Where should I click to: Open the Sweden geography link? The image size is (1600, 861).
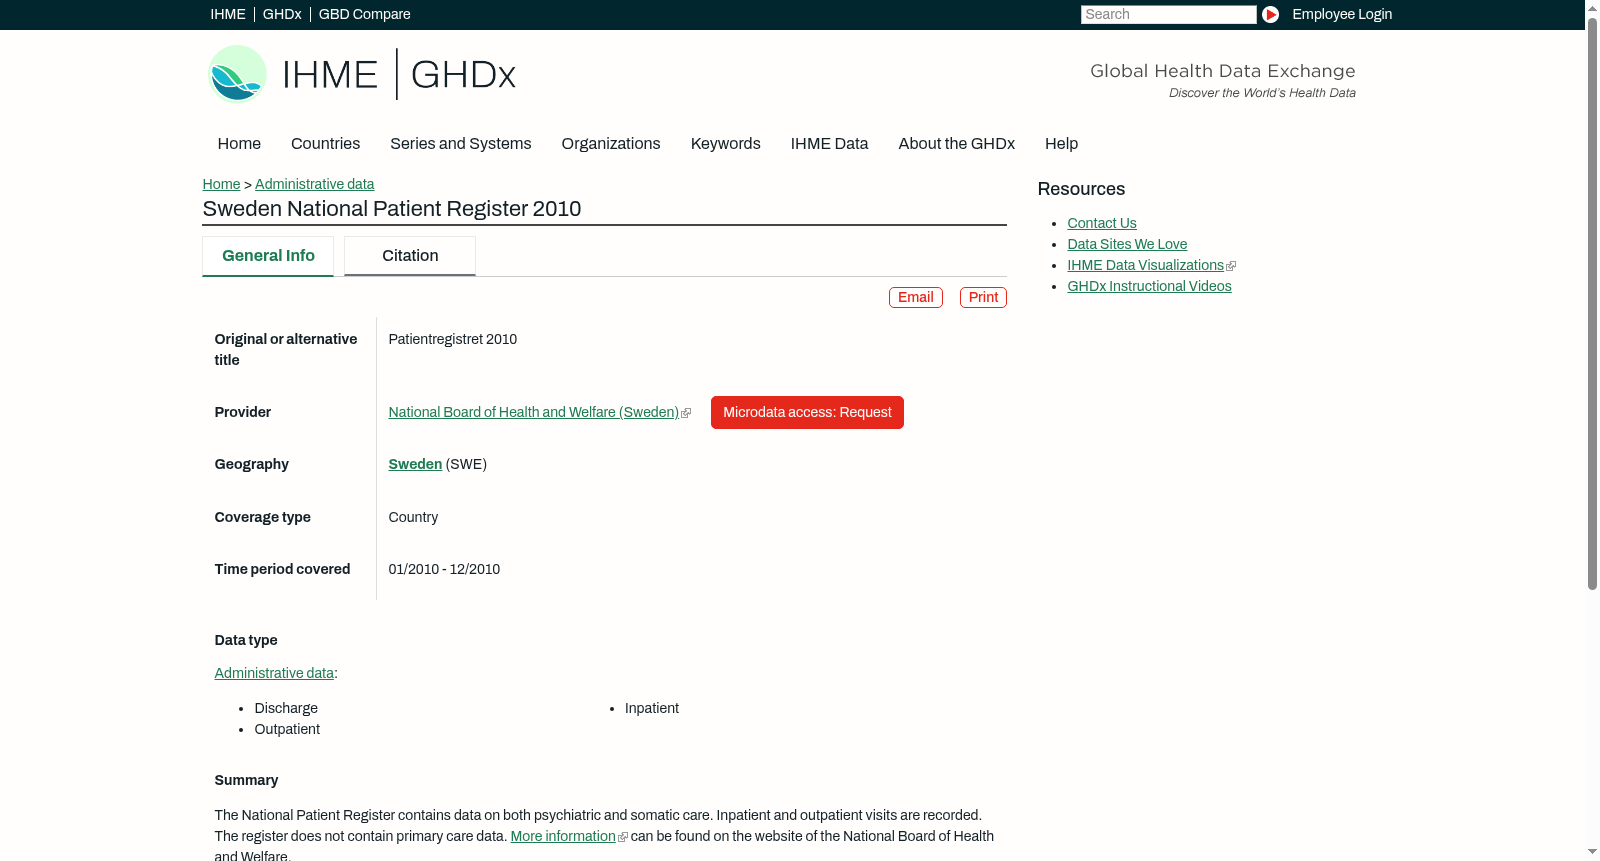pos(415,464)
